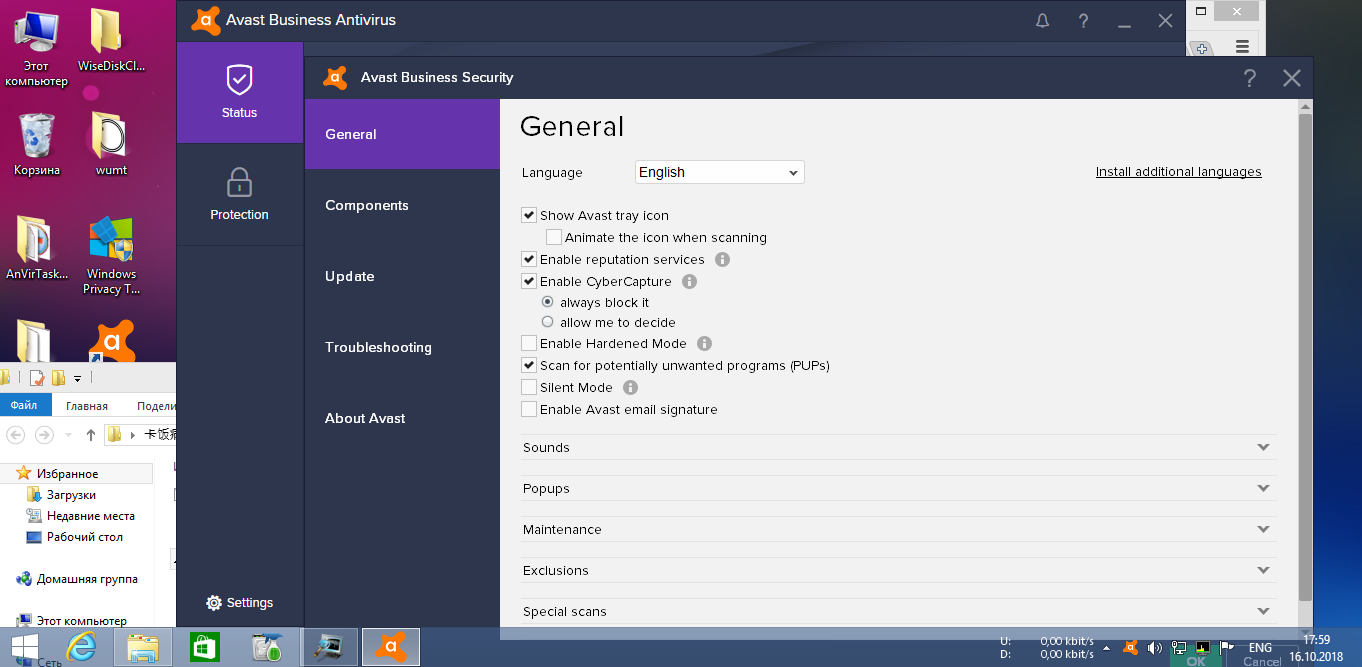
Task: Click the ENG input language indicator
Action: click(1260, 648)
